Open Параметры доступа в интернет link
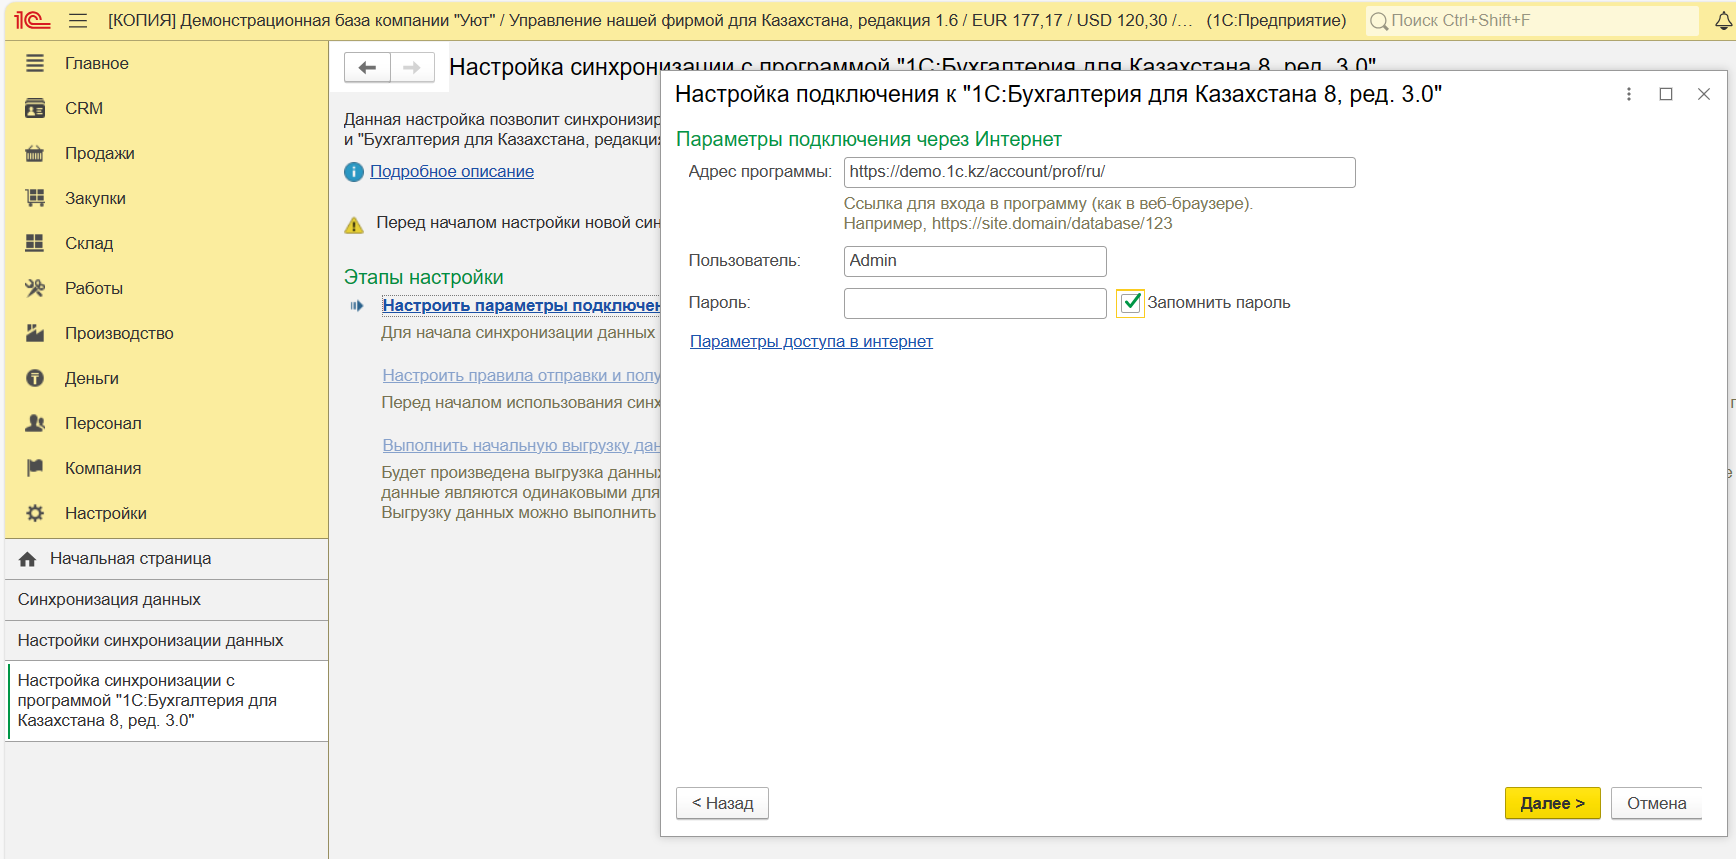The image size is (1736, 859). (811, 342)
